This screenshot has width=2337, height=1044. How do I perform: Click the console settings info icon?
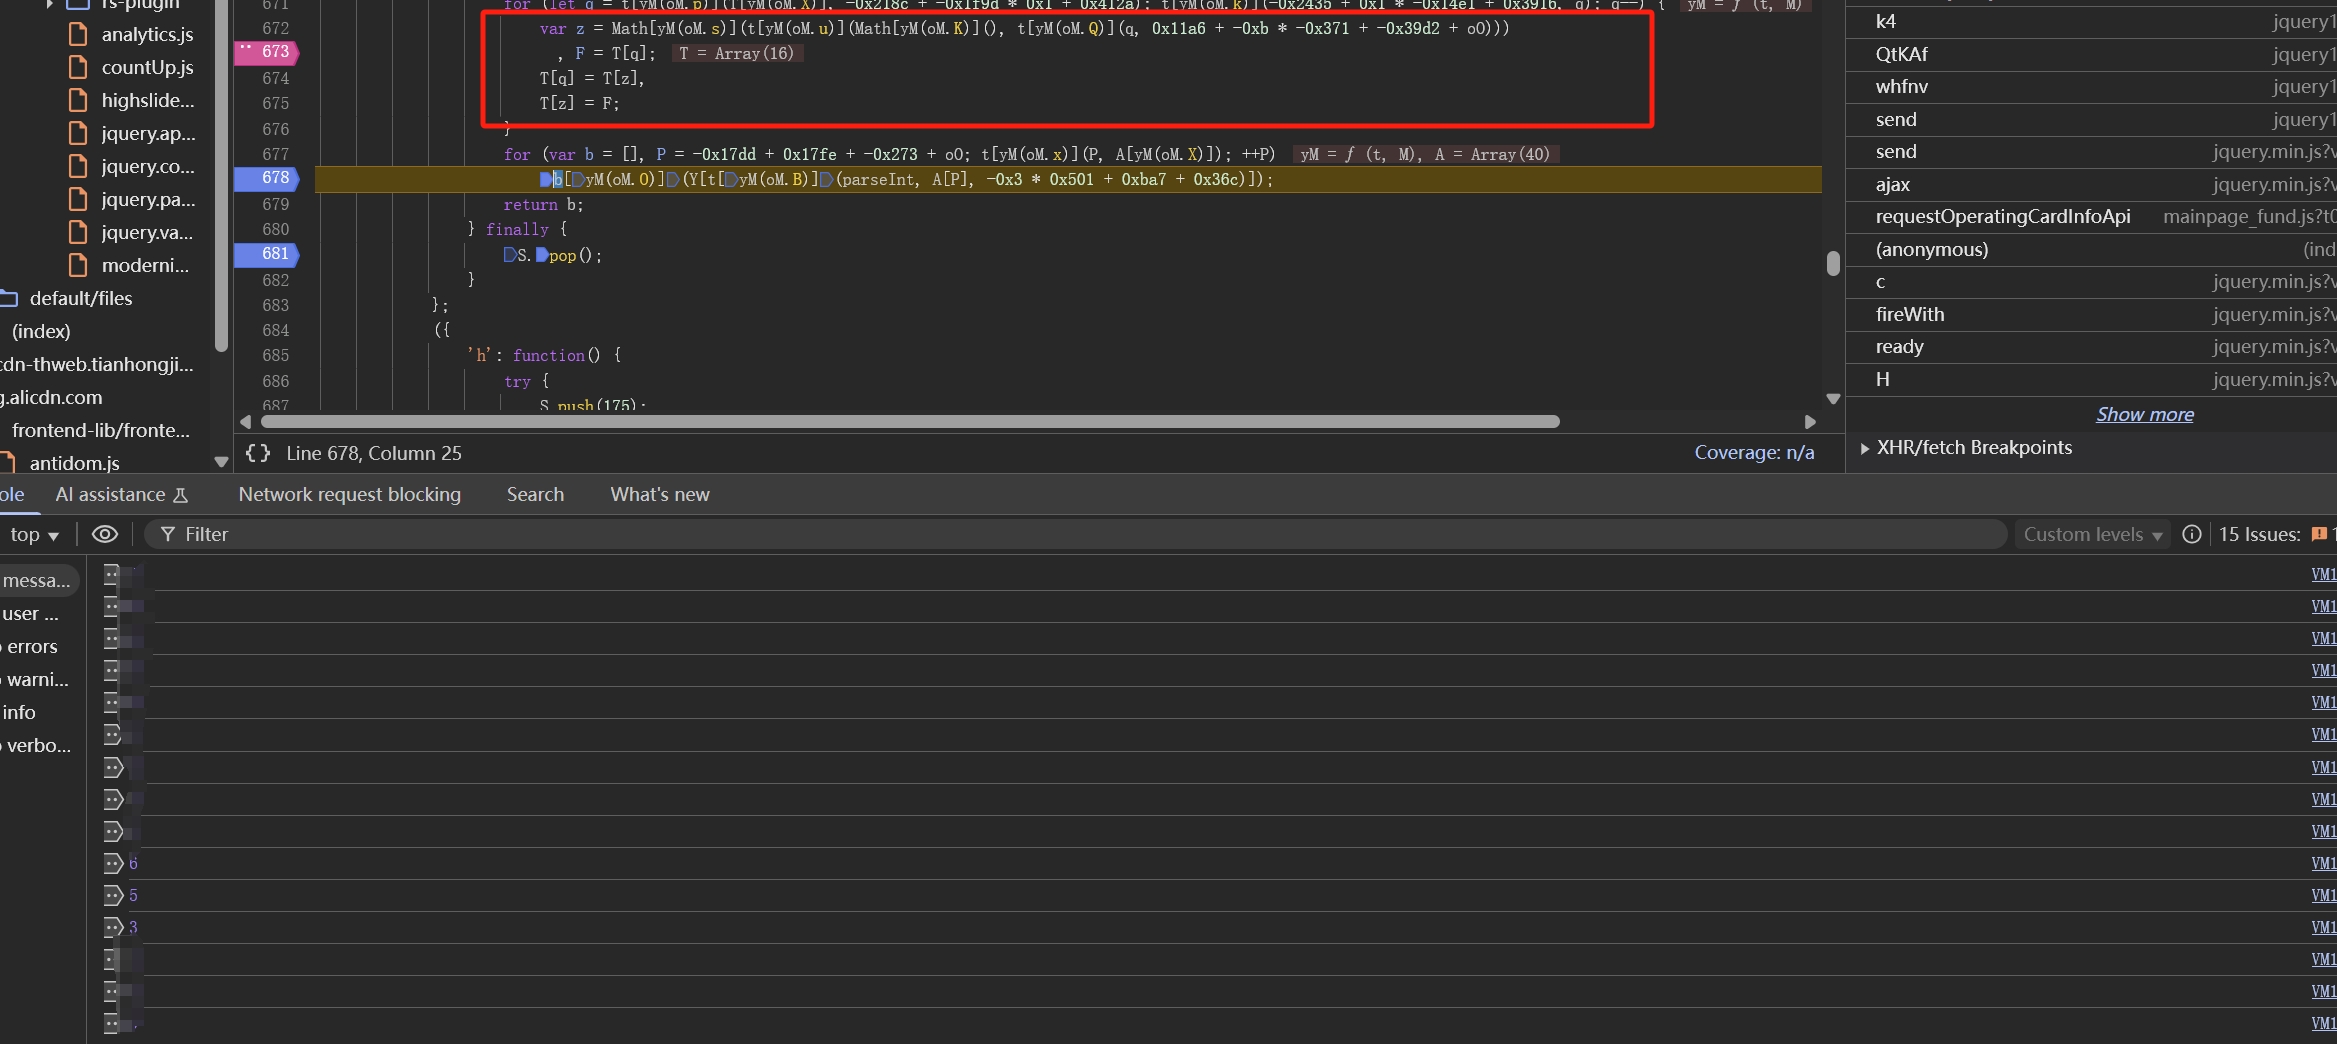click(2191, 534)
